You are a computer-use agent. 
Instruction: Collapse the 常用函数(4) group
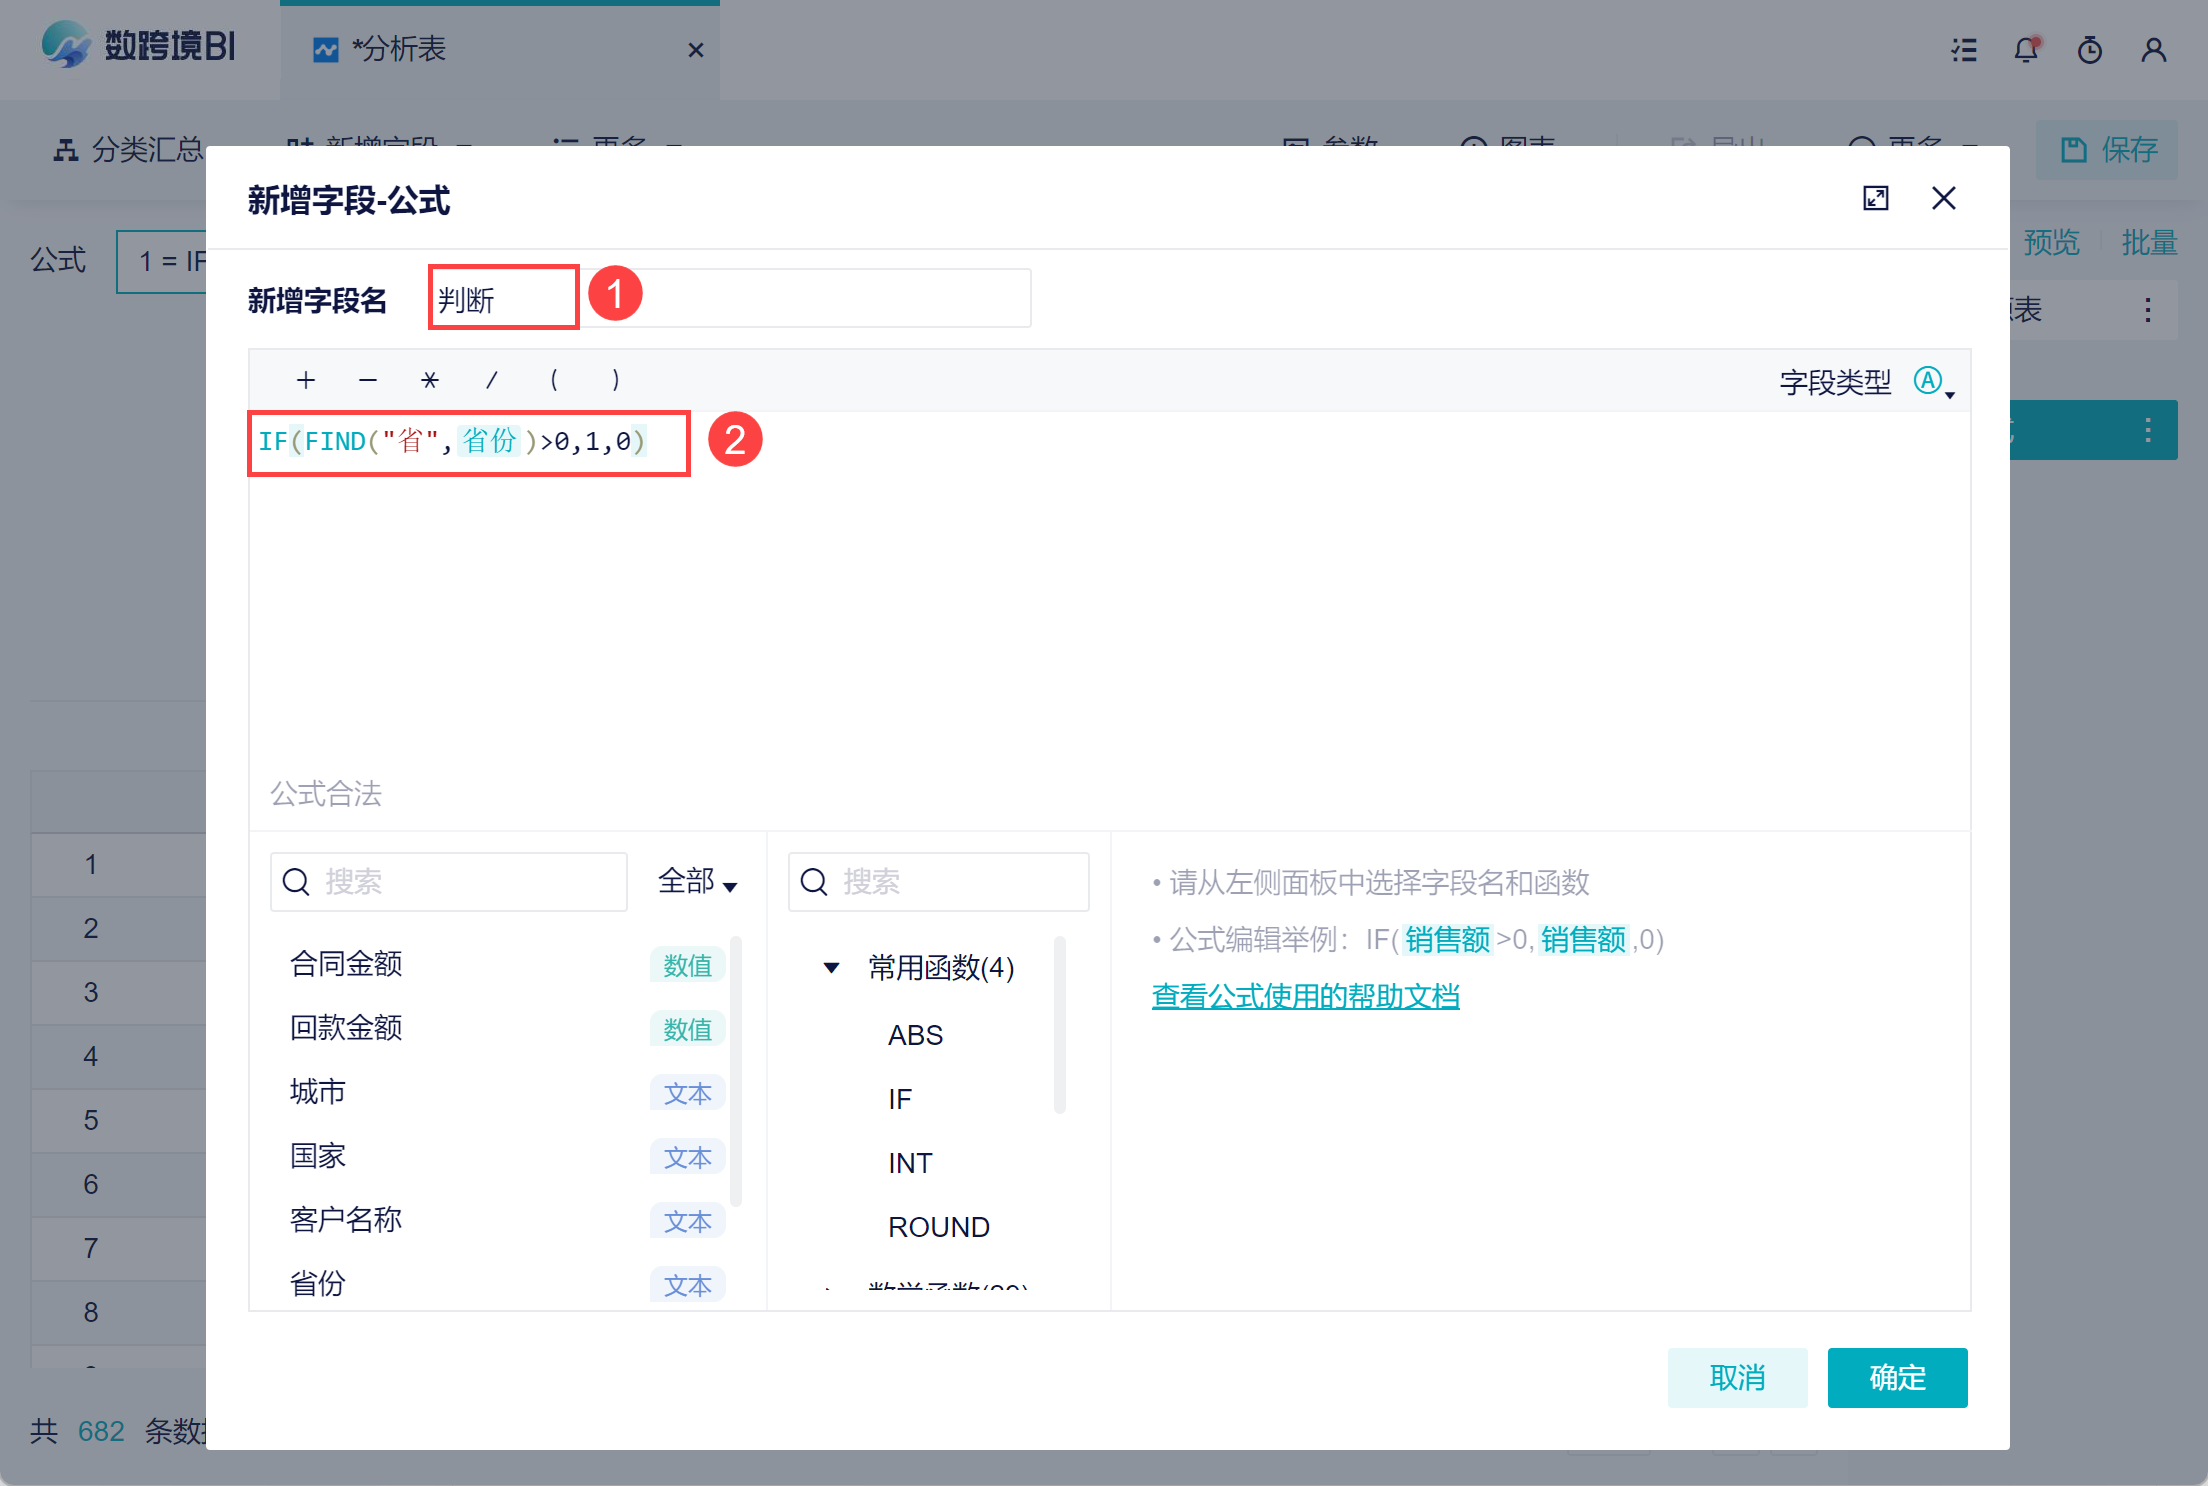coord(831,967)
